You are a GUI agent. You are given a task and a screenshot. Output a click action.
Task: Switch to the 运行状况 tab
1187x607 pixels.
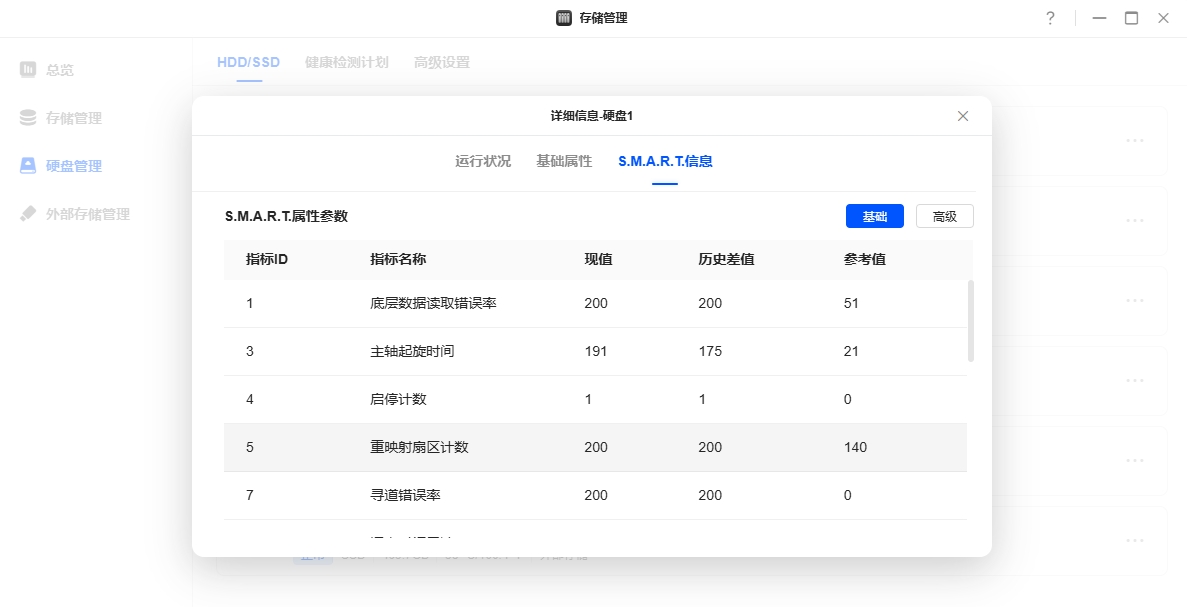(x=483, y=161)
